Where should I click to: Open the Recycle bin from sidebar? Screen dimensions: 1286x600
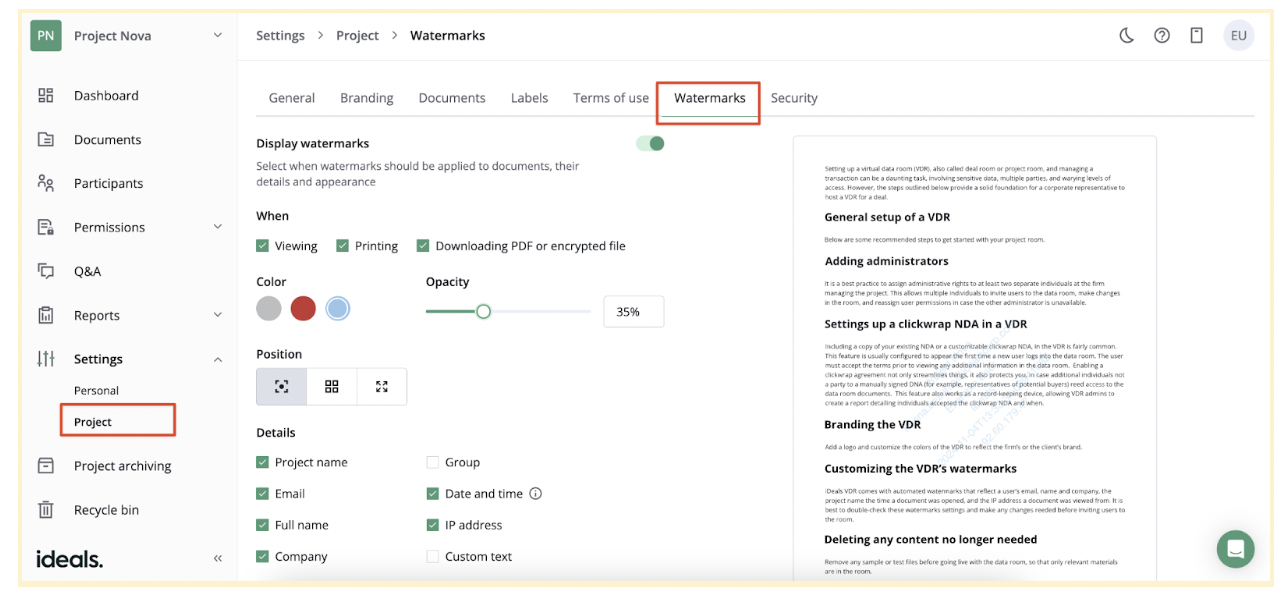click(x=106, y=510)
